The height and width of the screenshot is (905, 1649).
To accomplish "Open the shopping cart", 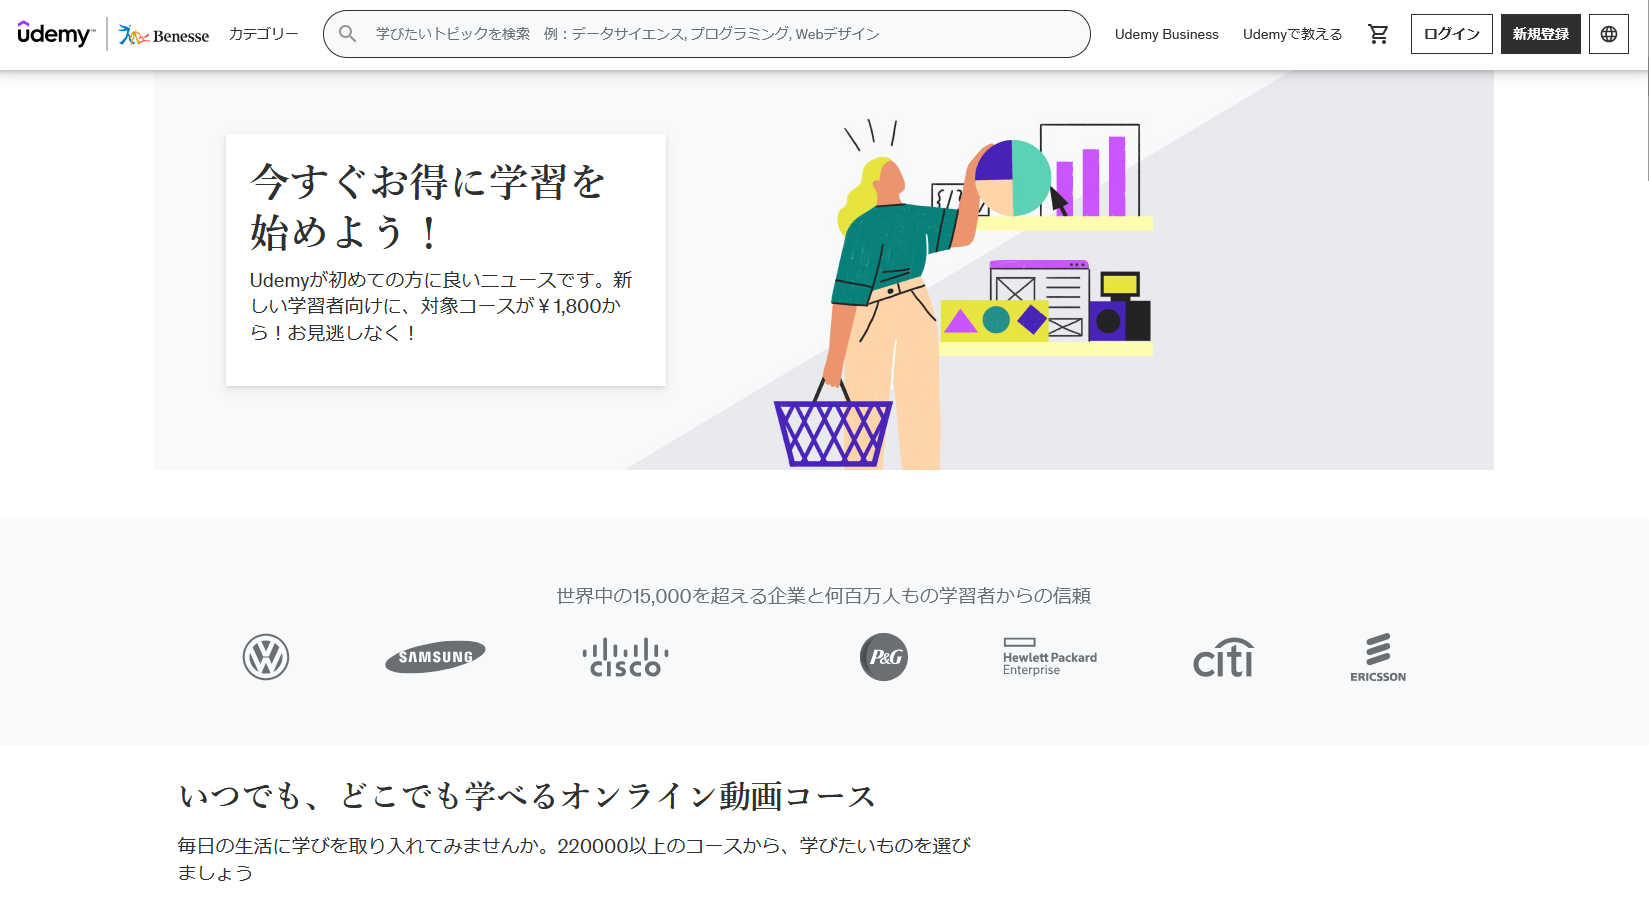I will click(x=1378, y=34).
